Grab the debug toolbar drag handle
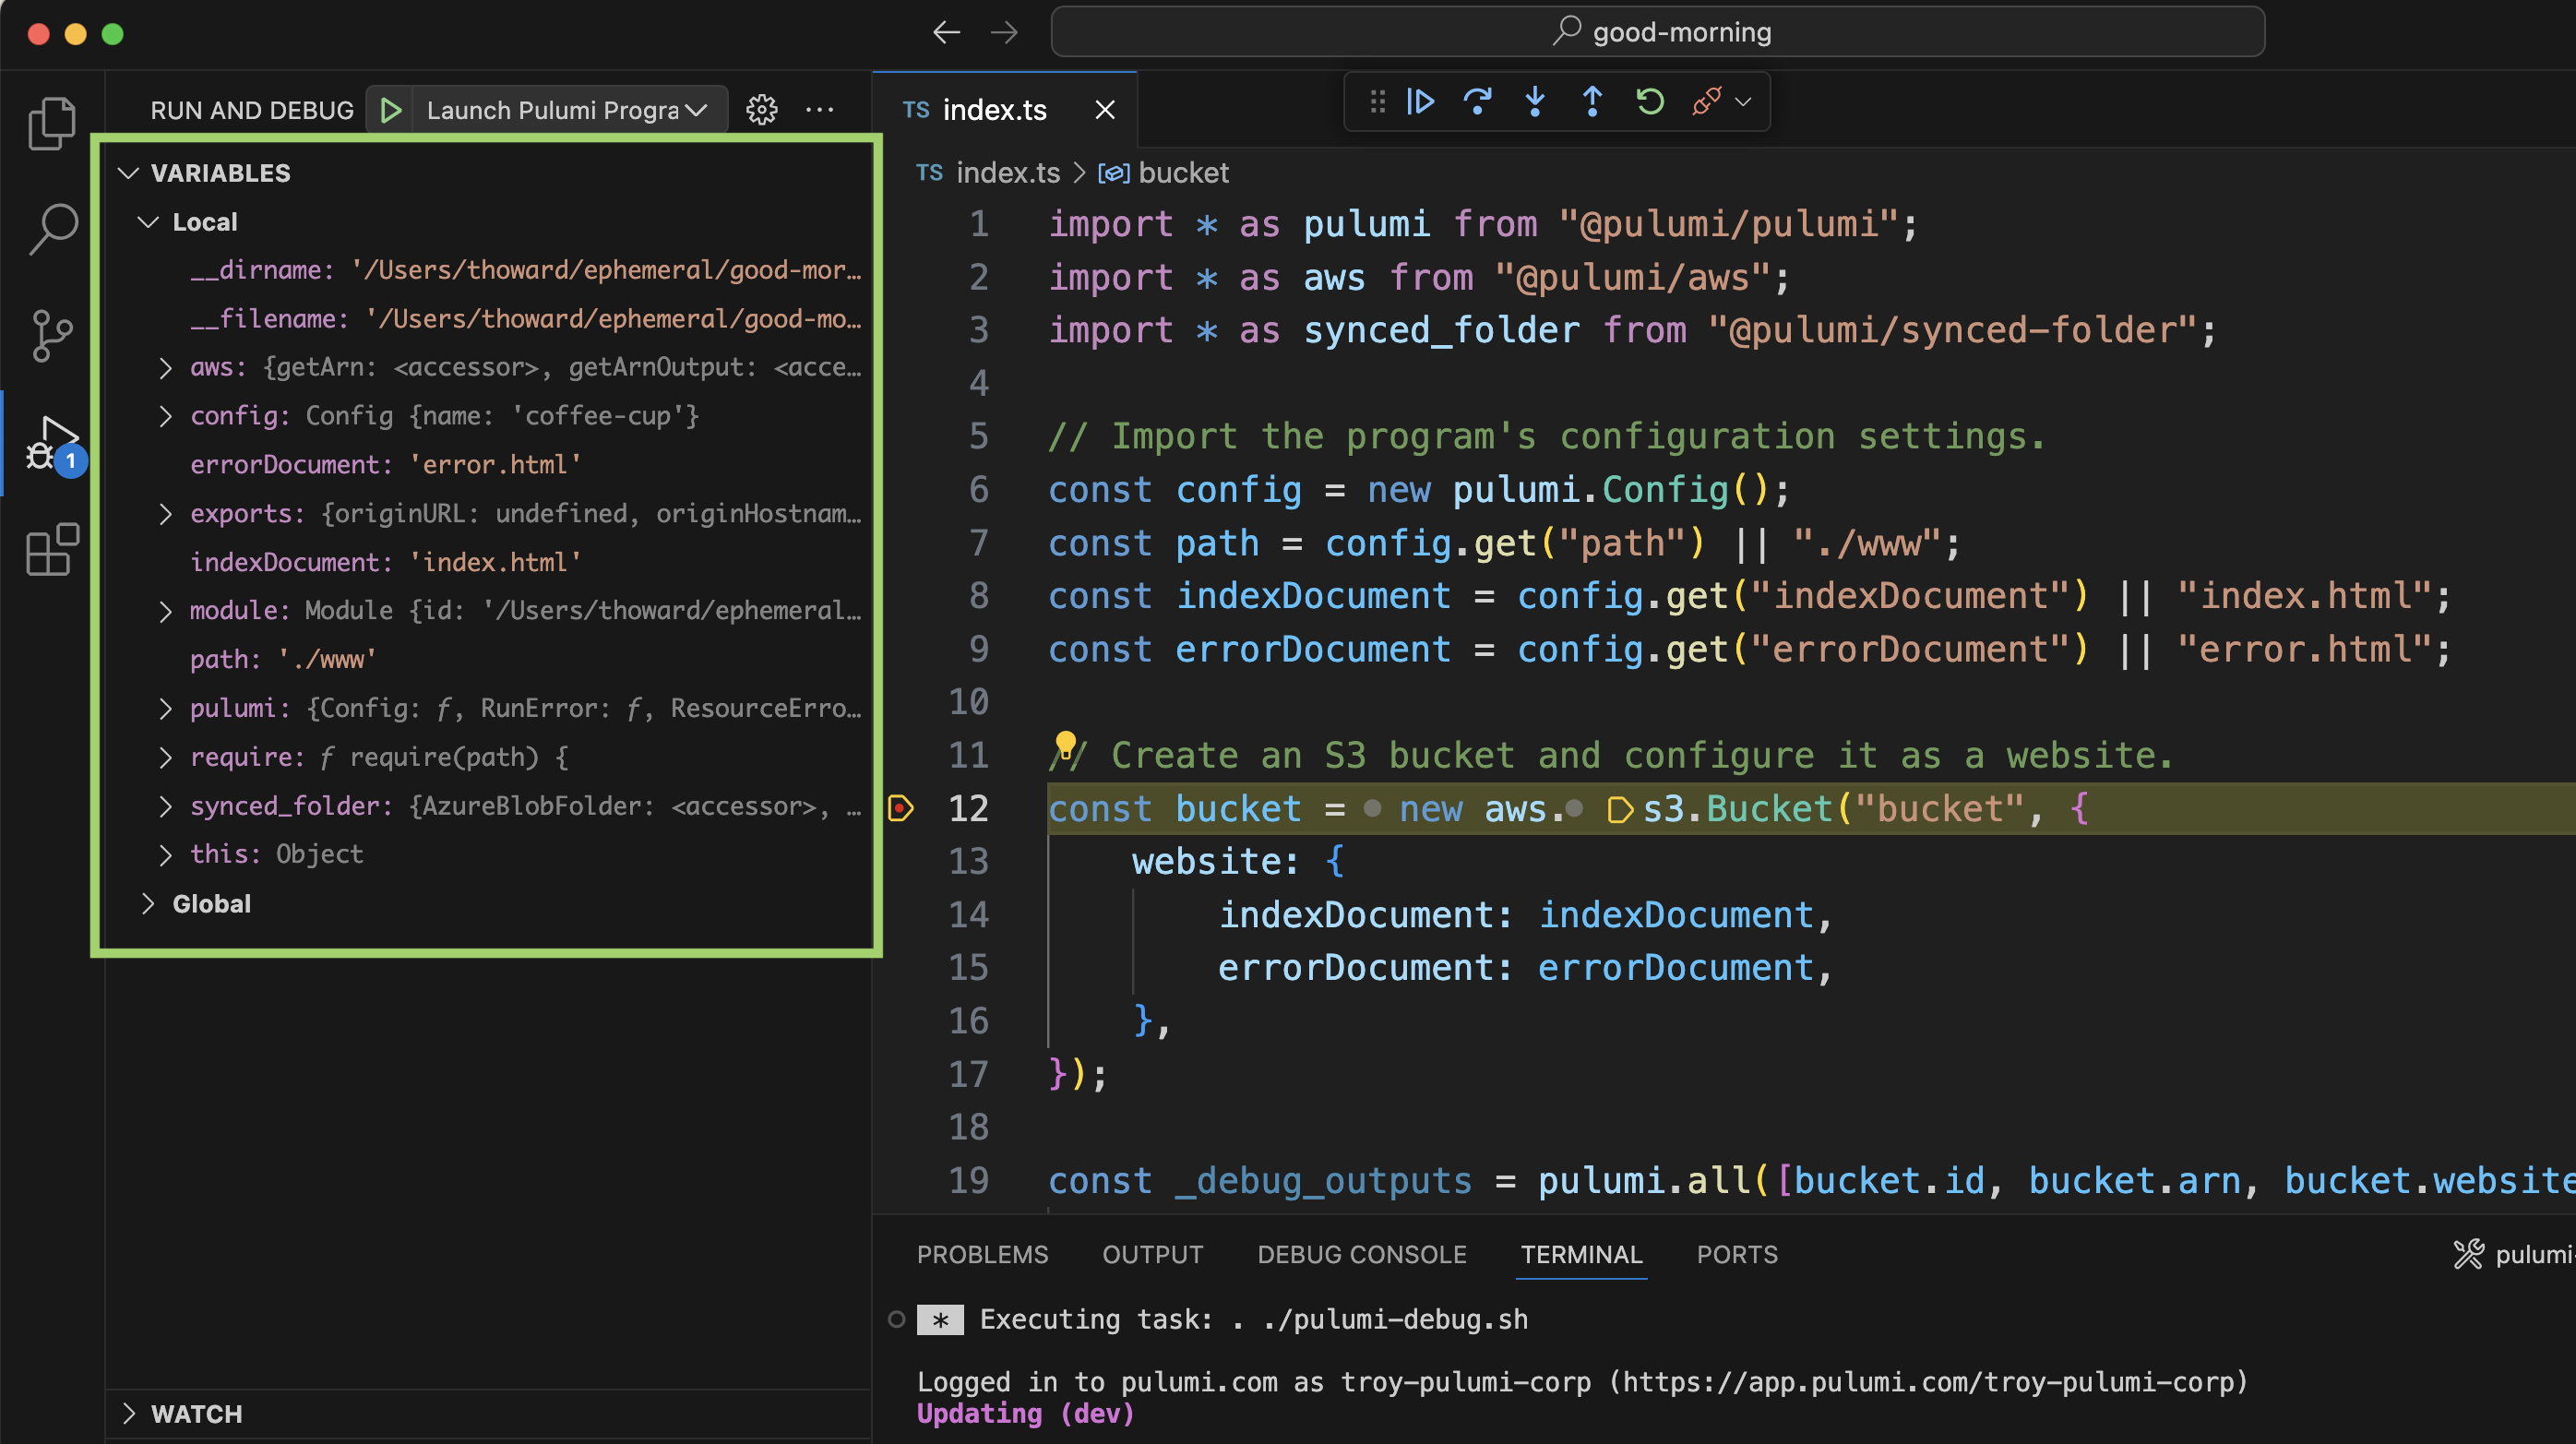This screenshot has width=2576, height=1444. [1377, 101]
